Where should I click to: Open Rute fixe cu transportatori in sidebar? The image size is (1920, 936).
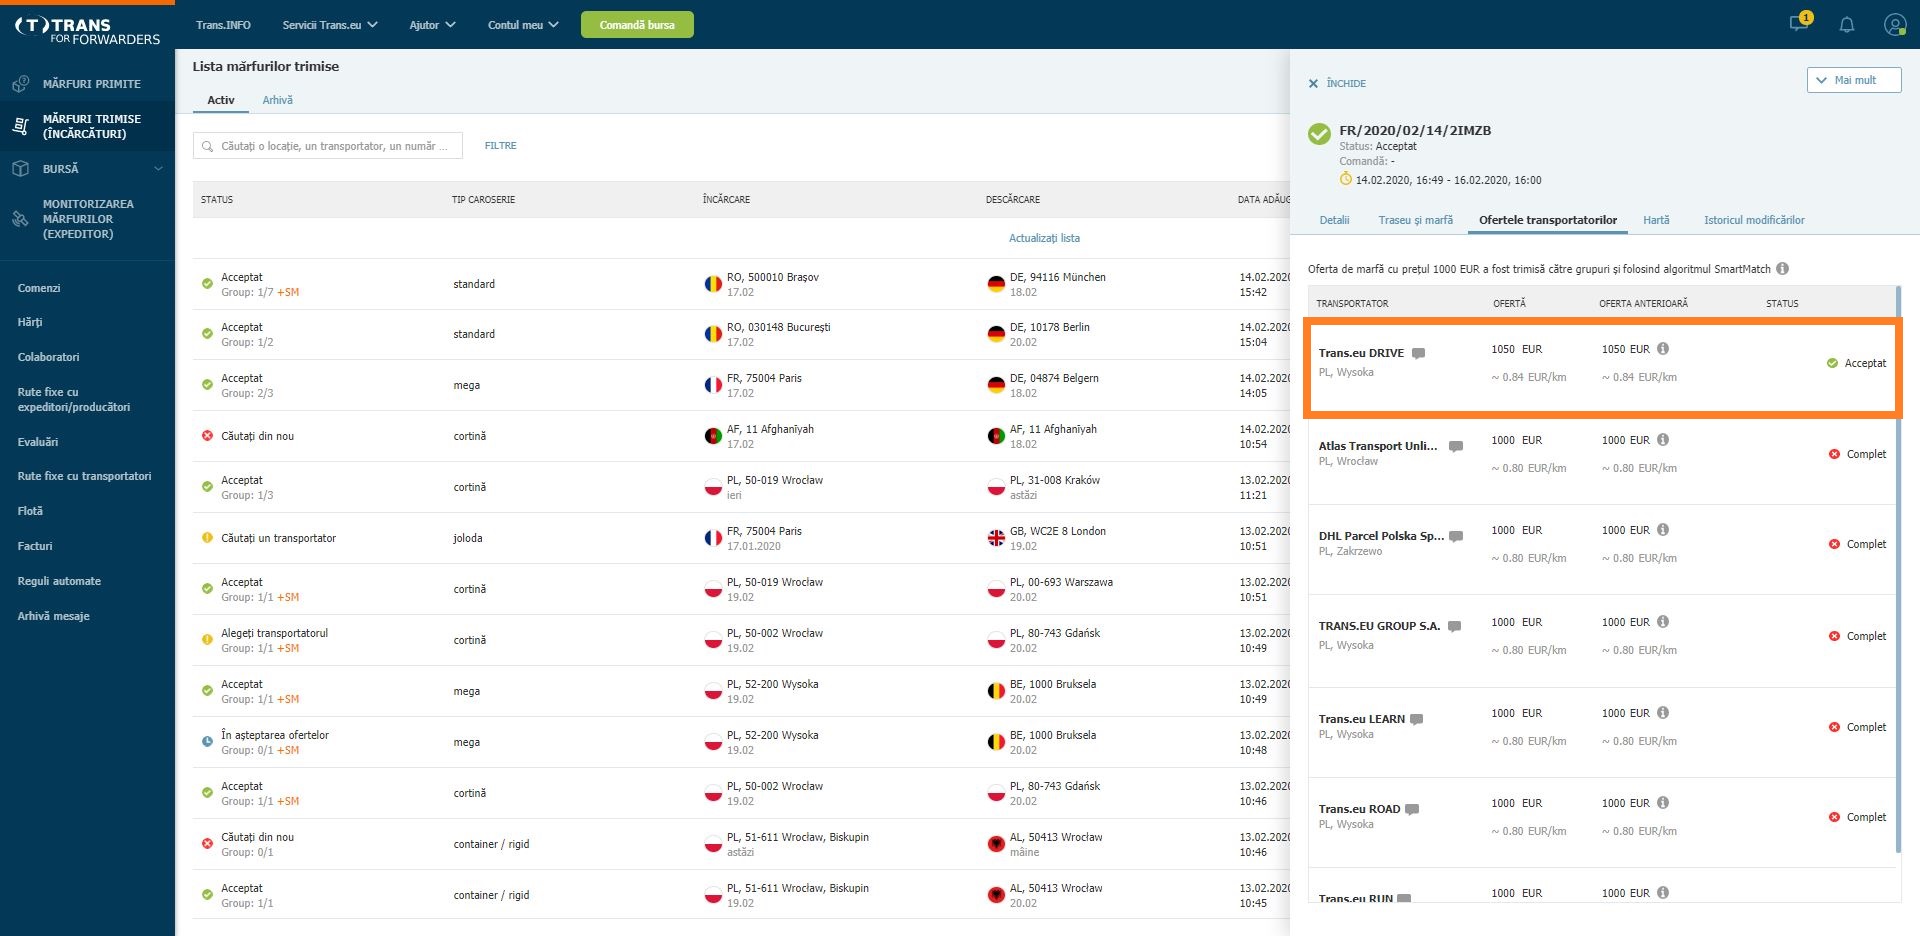(84, 476)
